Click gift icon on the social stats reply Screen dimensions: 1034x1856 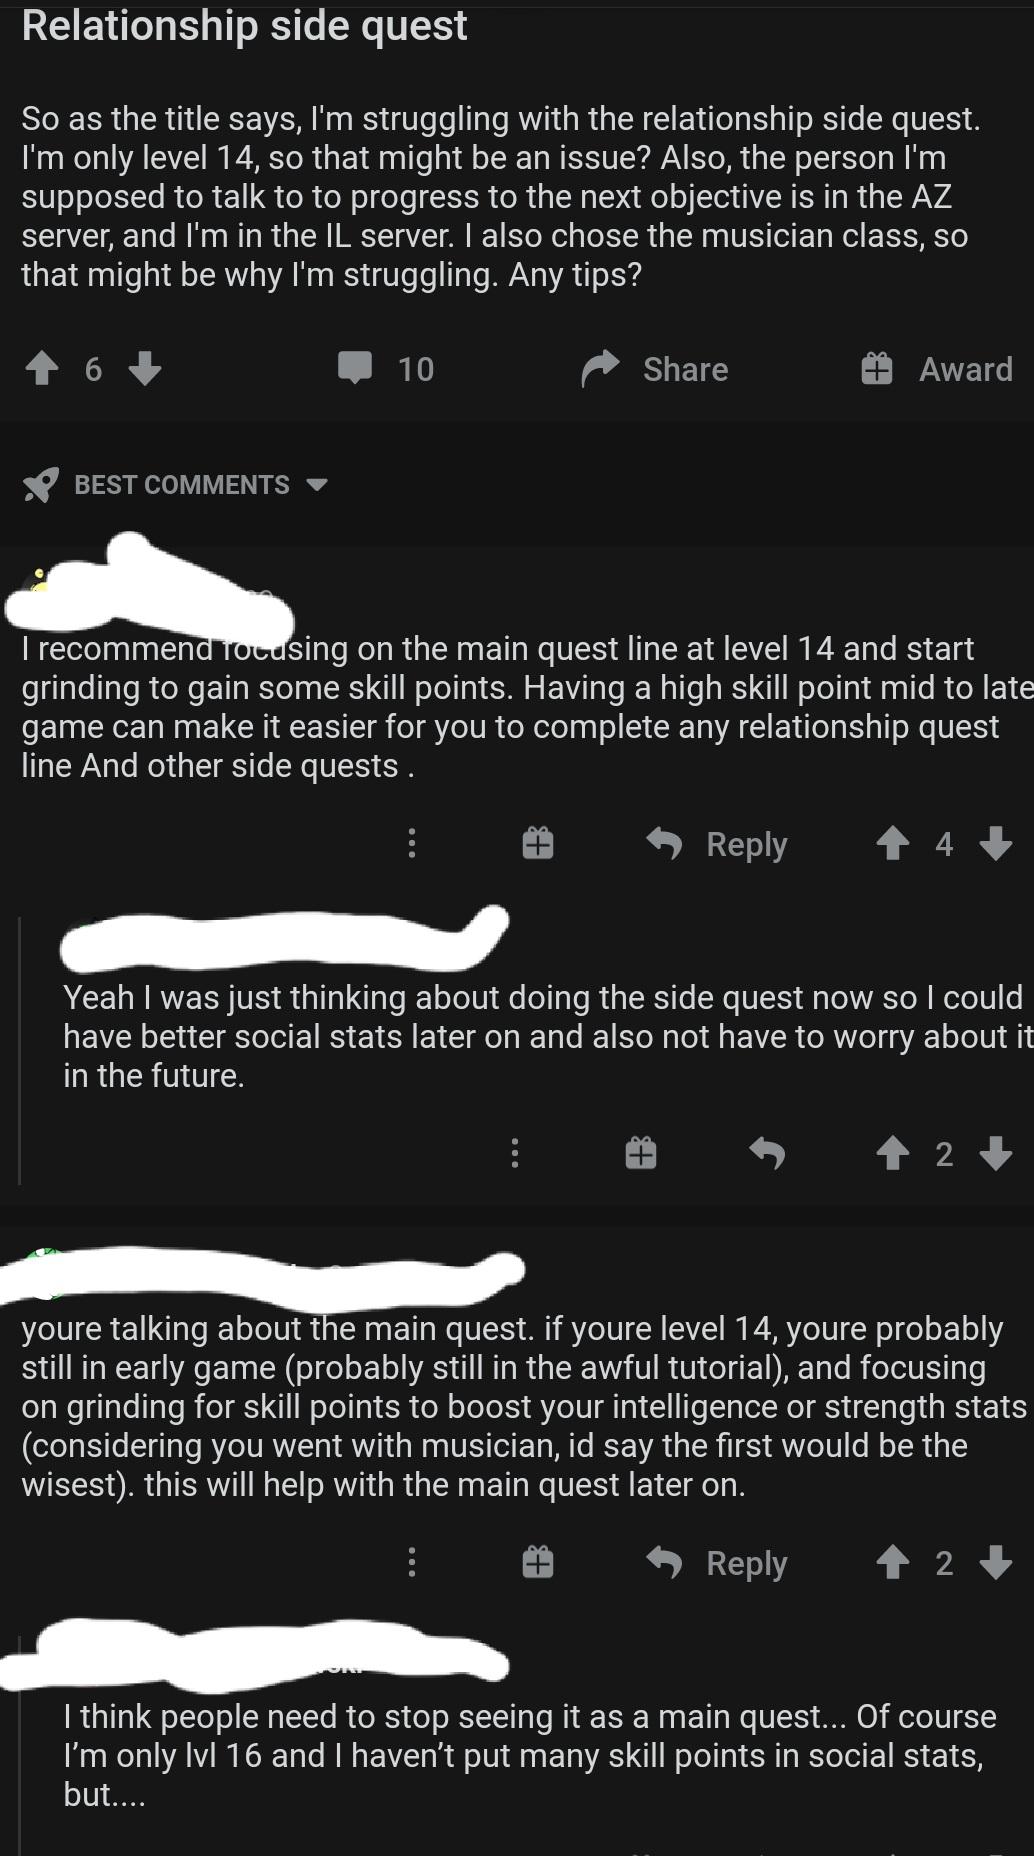(641, 1154)
